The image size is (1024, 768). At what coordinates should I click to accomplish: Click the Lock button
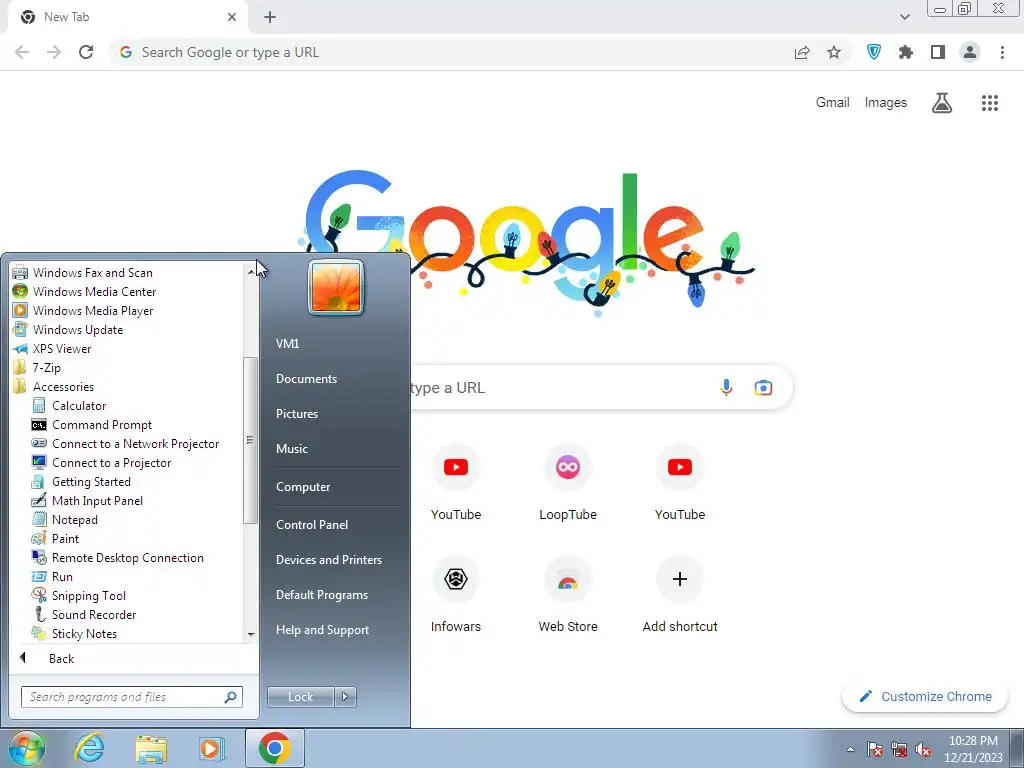click(301, 697)
